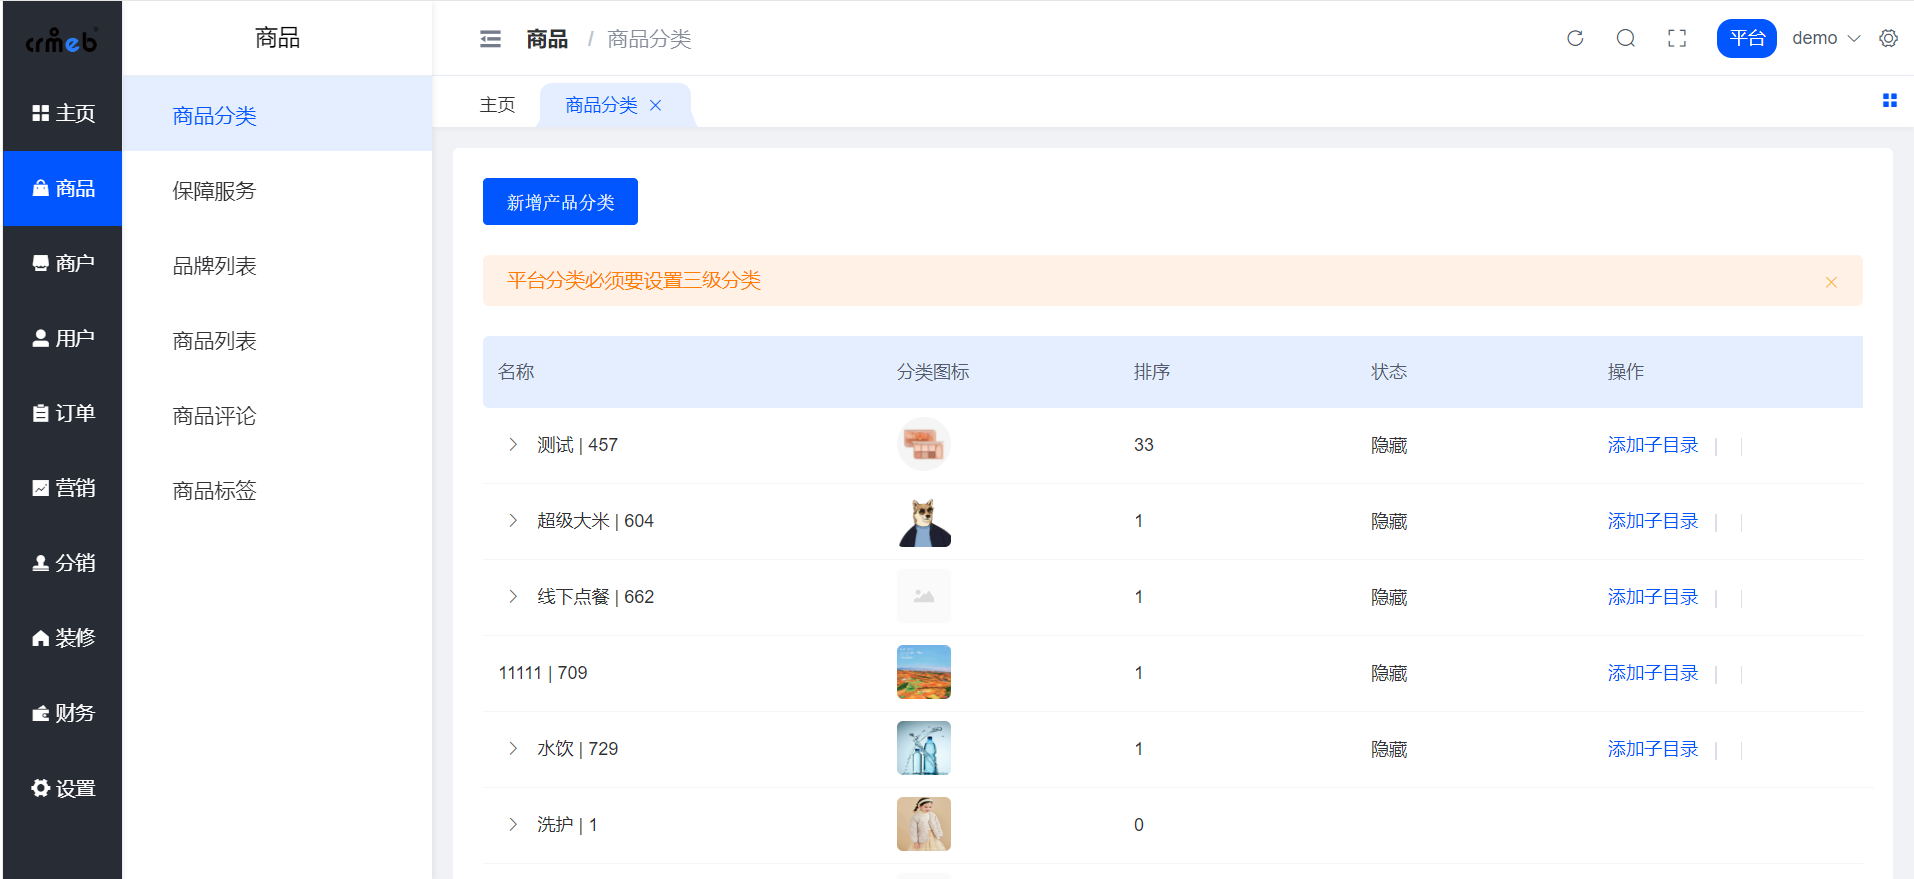Screen dimensions: 1914x879
Task: Close the 商品分类 tab
Action: (656, 106)
